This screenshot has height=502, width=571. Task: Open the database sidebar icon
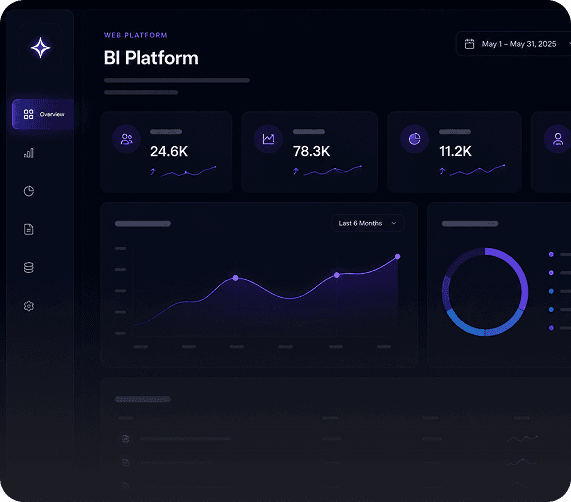[x=29, y=268]
